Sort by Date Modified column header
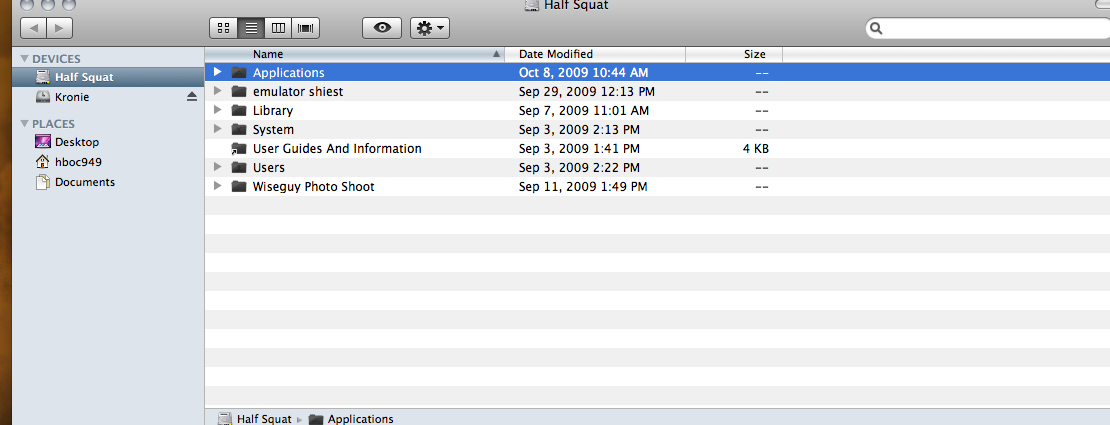 click(595, 54)
